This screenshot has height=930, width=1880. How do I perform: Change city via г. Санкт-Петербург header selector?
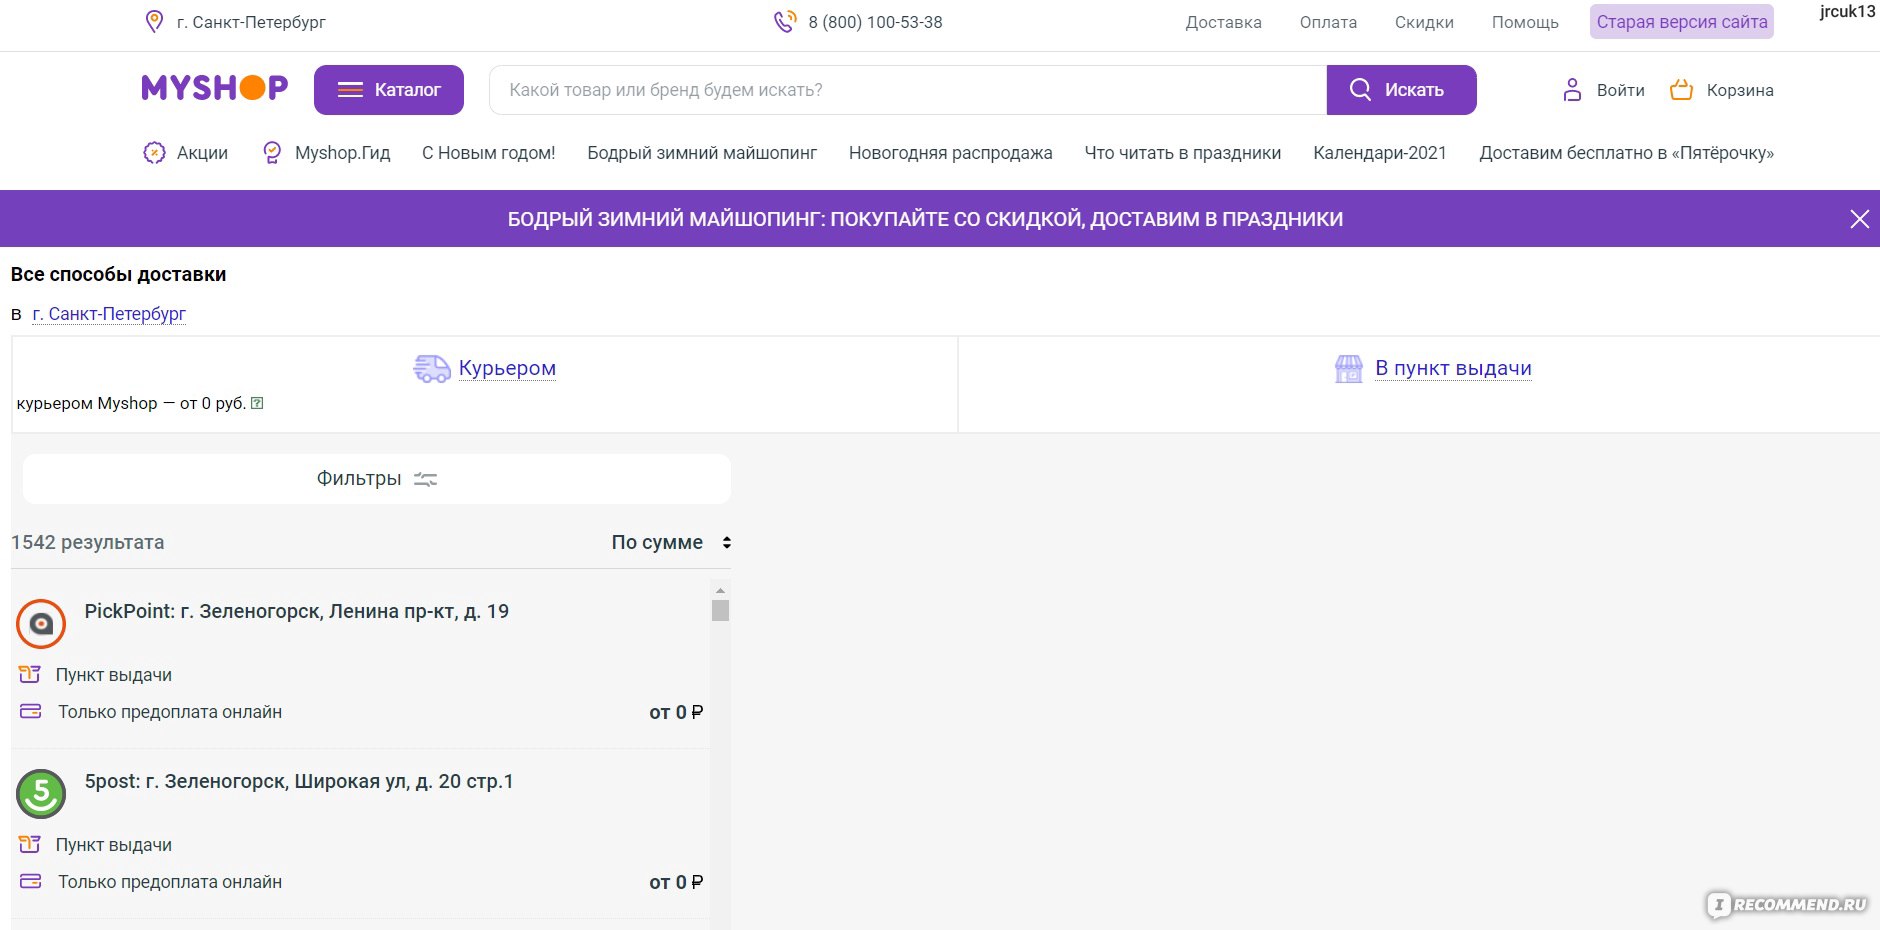point(251,22)
